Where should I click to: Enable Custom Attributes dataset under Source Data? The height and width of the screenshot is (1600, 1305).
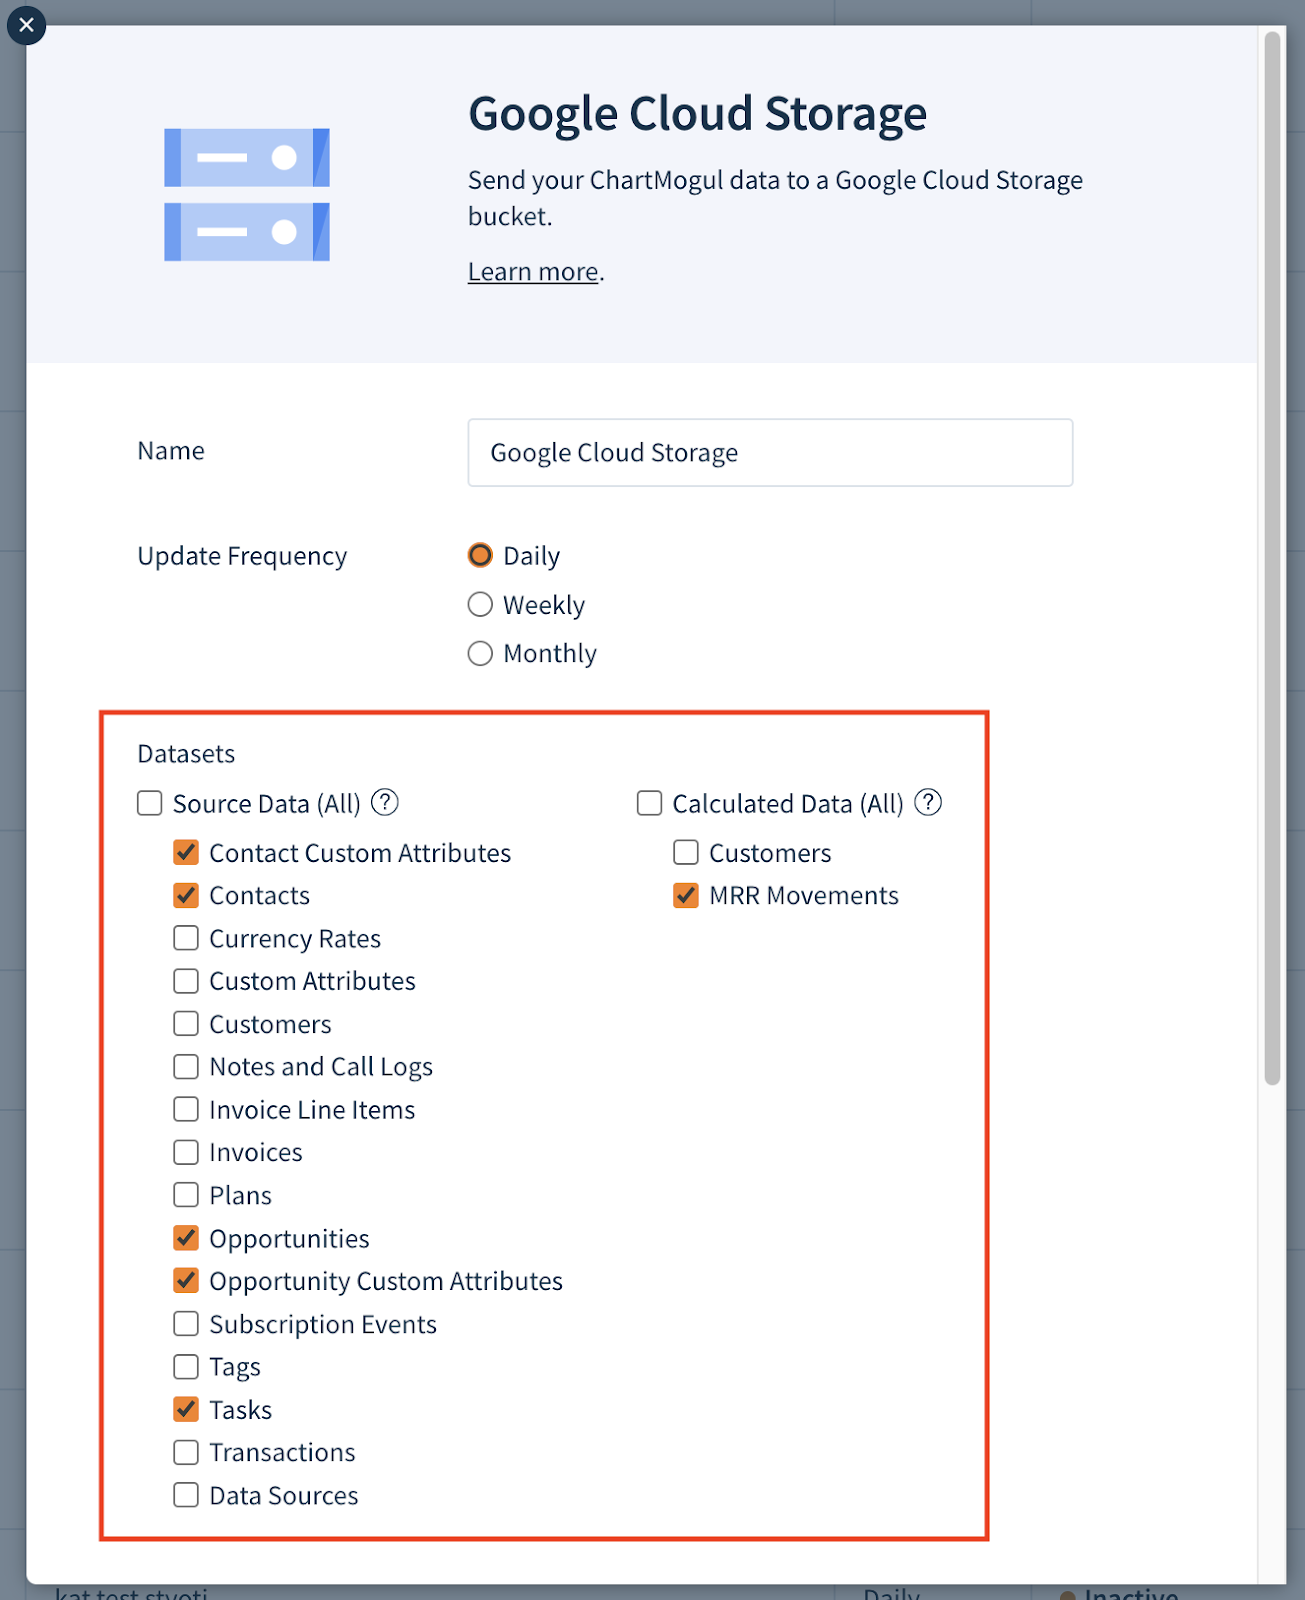tap(186, 981)
